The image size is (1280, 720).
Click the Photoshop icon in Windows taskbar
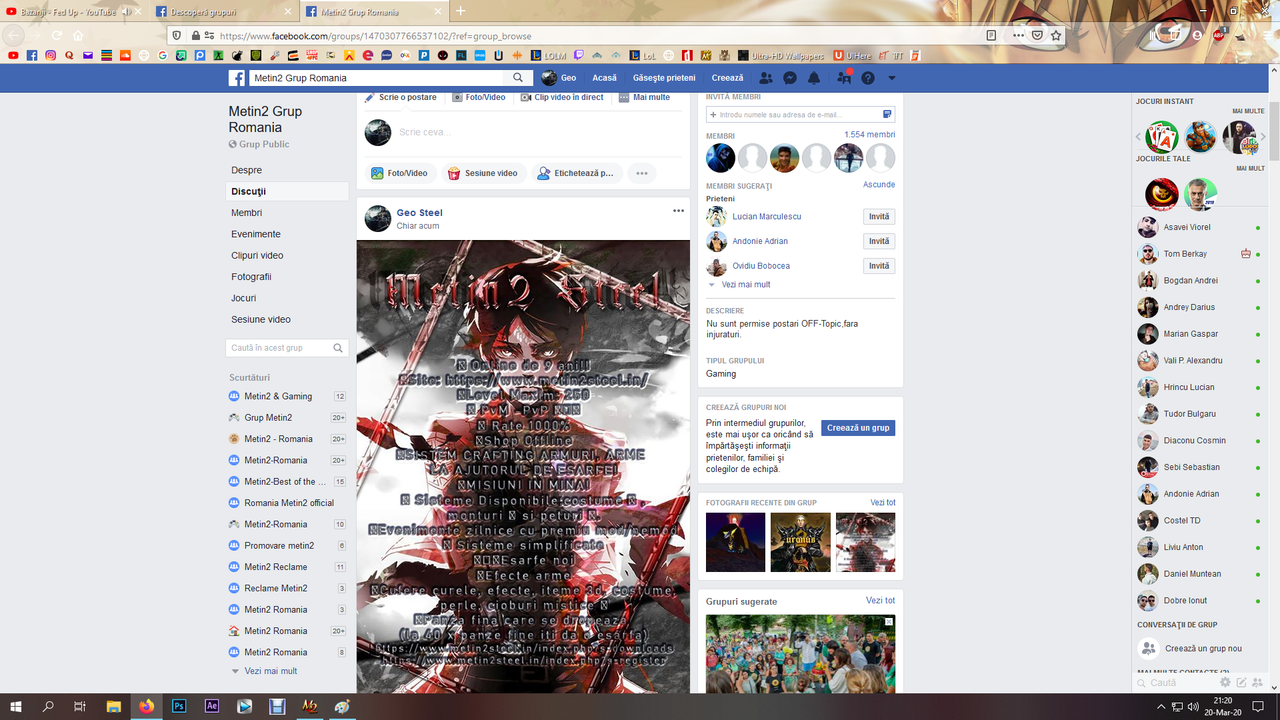point(179,706)
